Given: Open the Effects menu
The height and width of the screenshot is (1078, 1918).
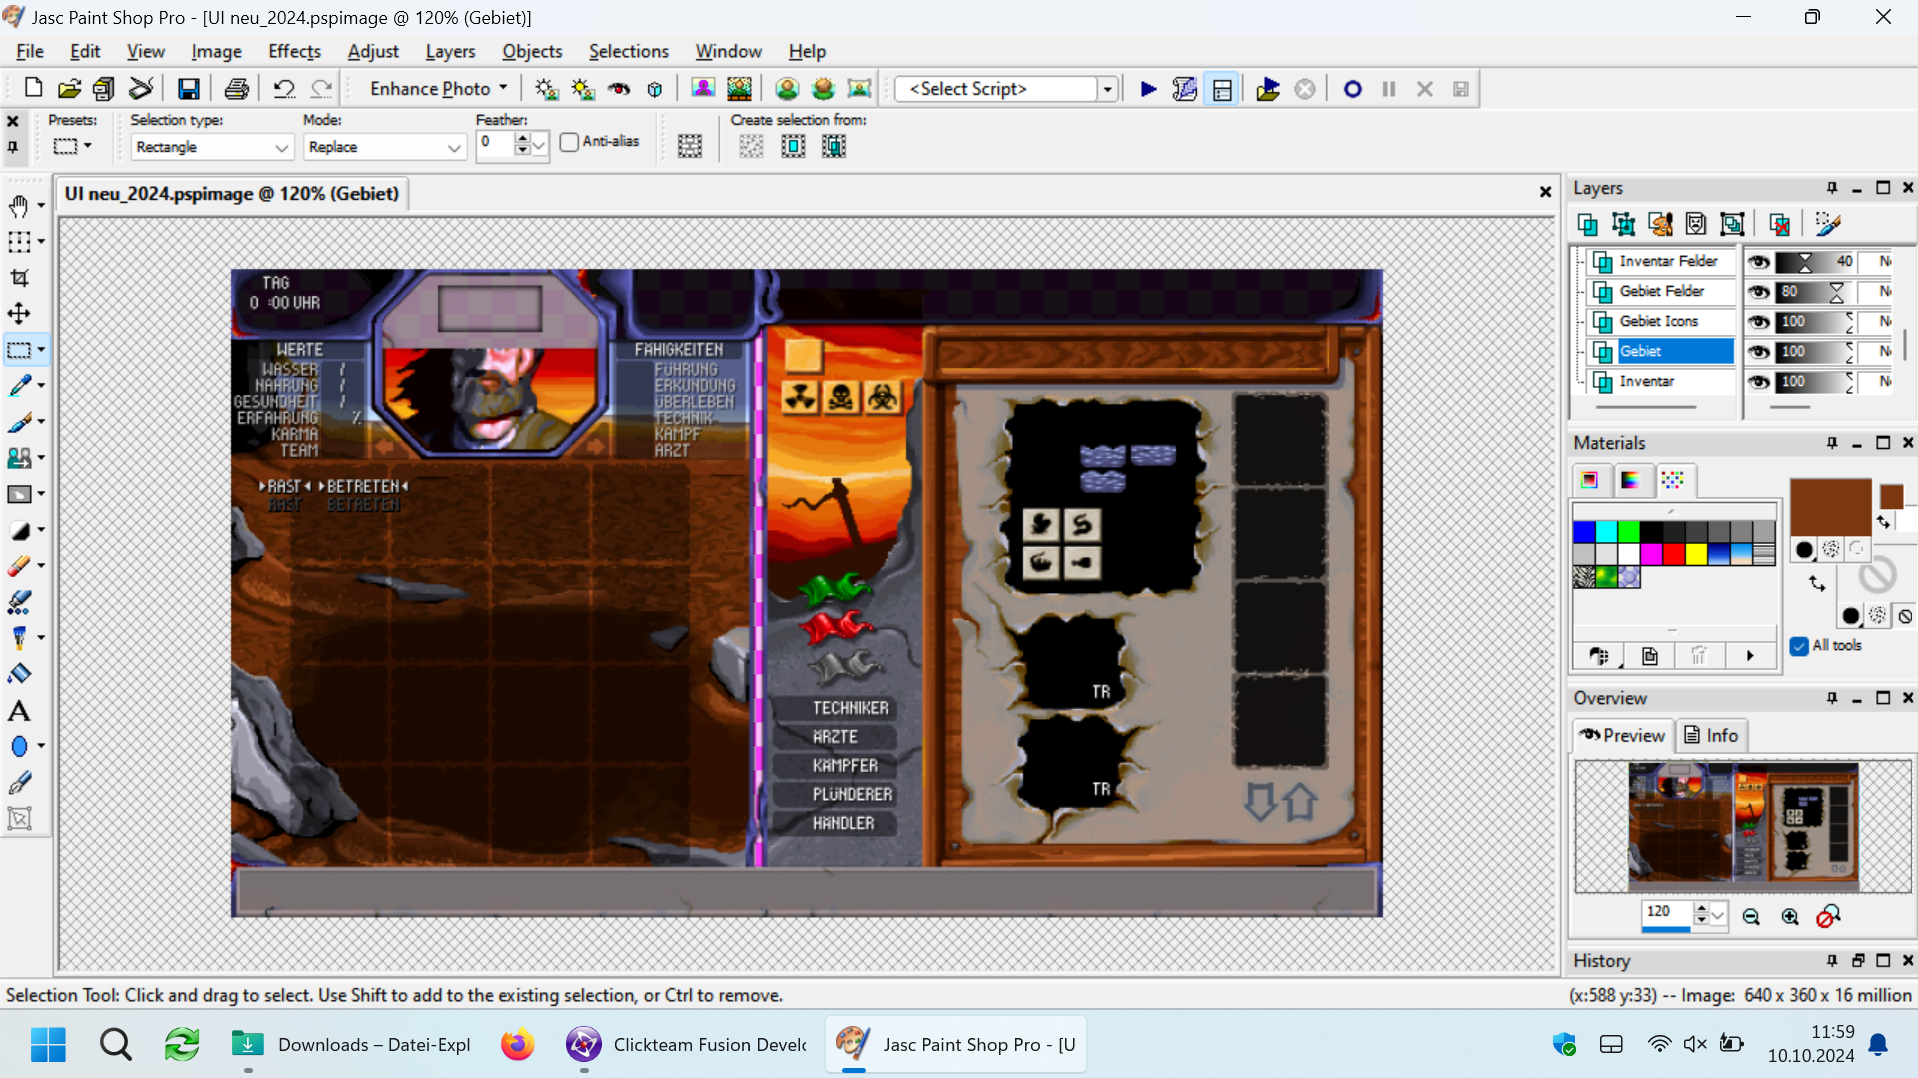Looking at the screenshot, I should pos(294,51).
